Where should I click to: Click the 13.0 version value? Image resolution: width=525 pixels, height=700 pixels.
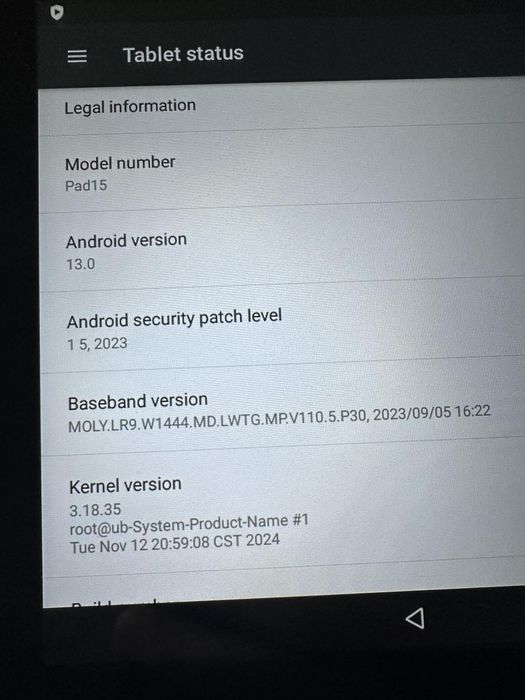(x=80, y=264)
